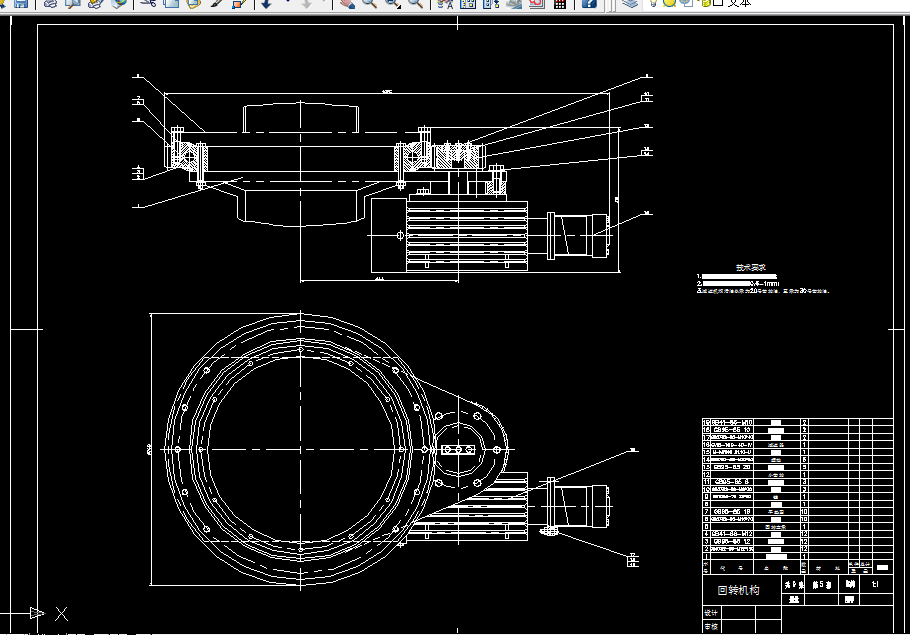This screenshot has width=910, height=635.
Task: Open the QuickCalc calculator icon
Action: [560, 3]
